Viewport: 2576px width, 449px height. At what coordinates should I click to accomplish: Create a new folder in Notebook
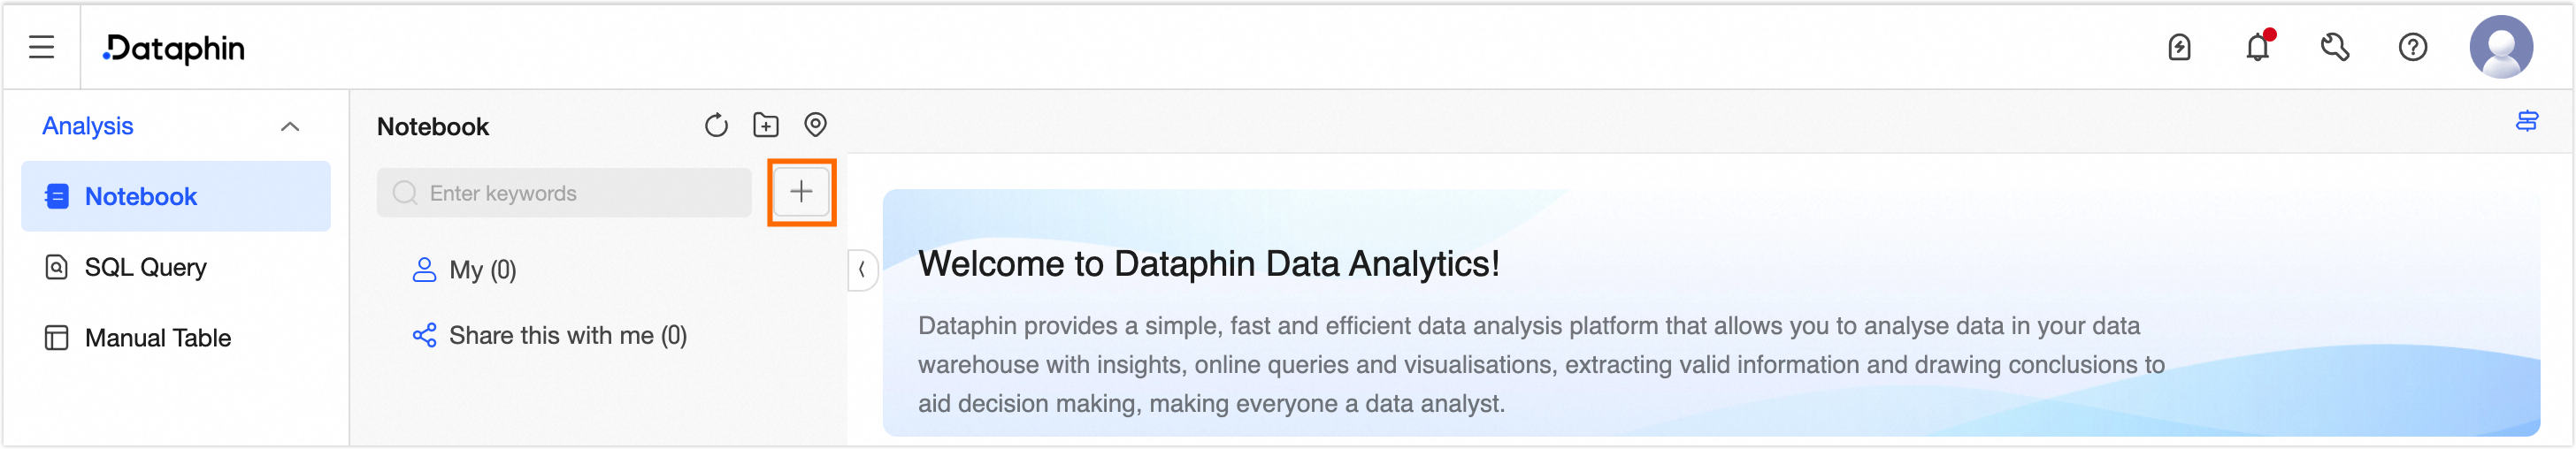click(766, 125)
